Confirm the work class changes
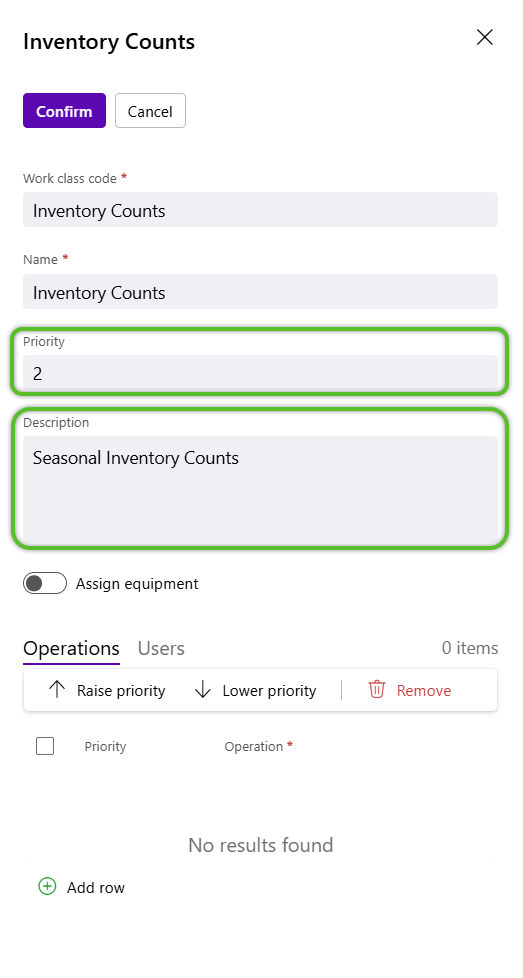The image size is (523, 978). pyautogui.click(x=64, y=111)
